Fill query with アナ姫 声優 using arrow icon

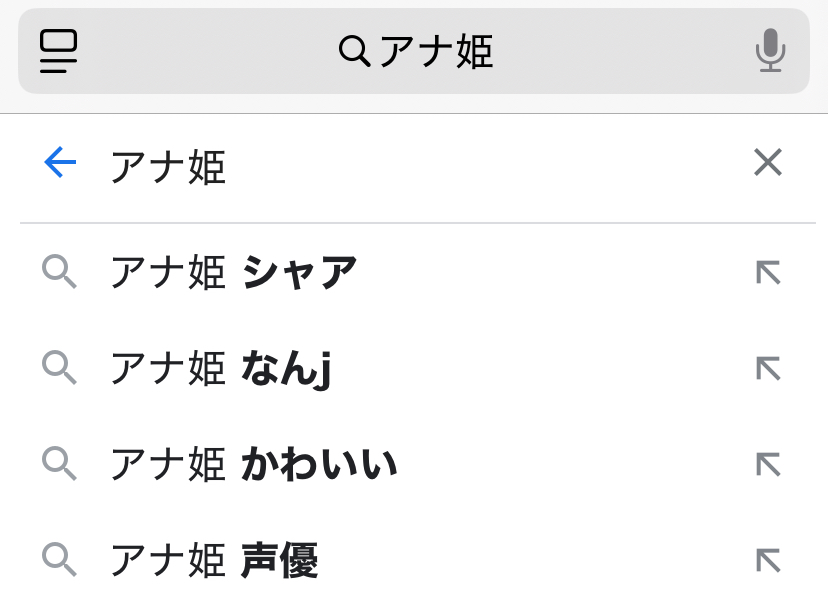[x=768, y=561]
